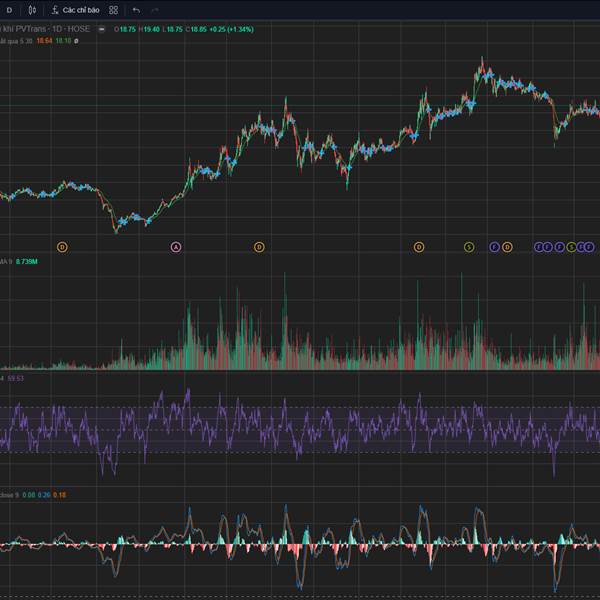Click the price change +0.25 (+1.34%) label
600x600 pixels.
point(227,29)
